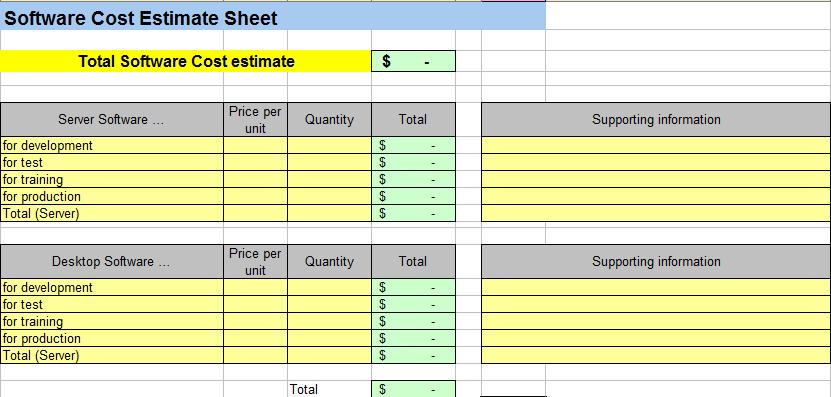Click Price per unit cell for Server production

click(x=255, y=196)
